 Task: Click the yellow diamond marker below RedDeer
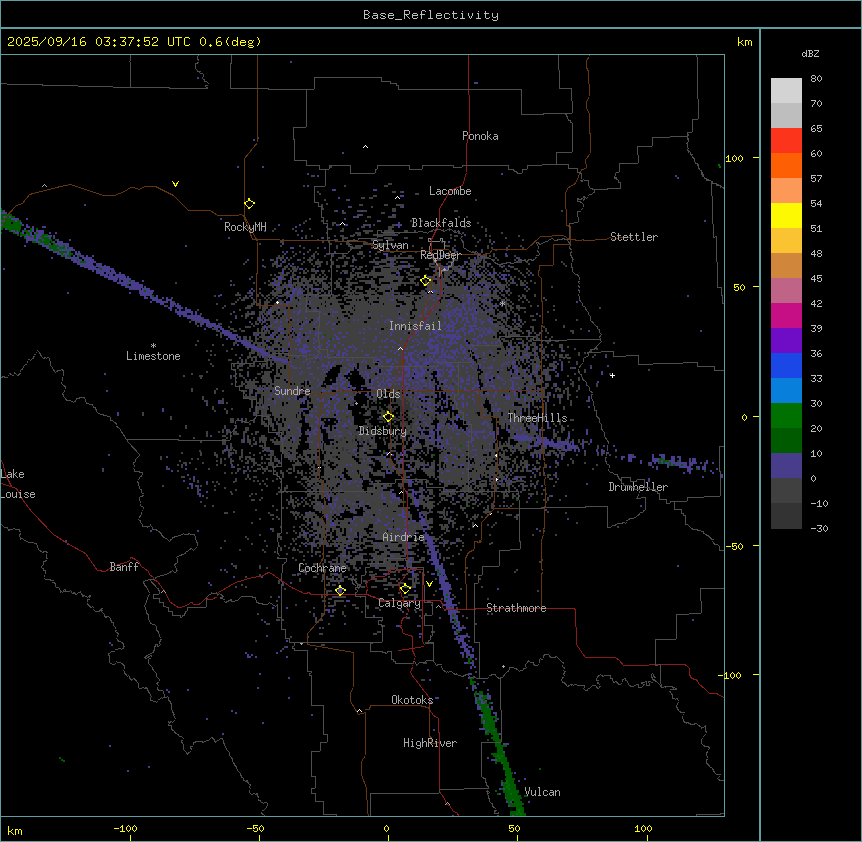click(x=426, y=281)
